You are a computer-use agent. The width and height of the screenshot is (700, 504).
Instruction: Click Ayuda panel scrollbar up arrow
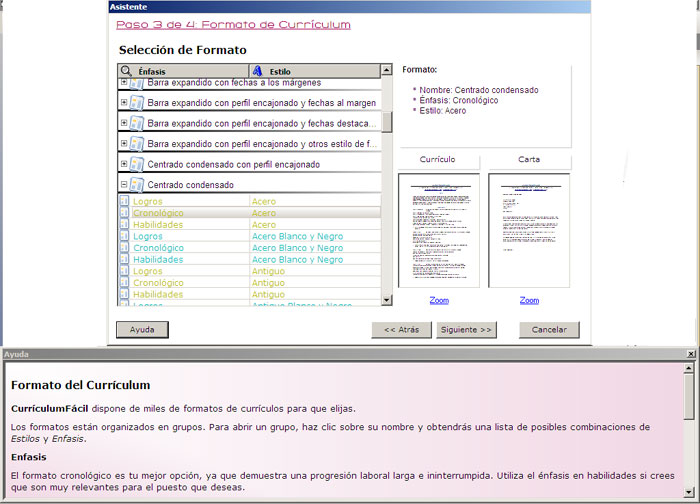click(x=689, y=368)
